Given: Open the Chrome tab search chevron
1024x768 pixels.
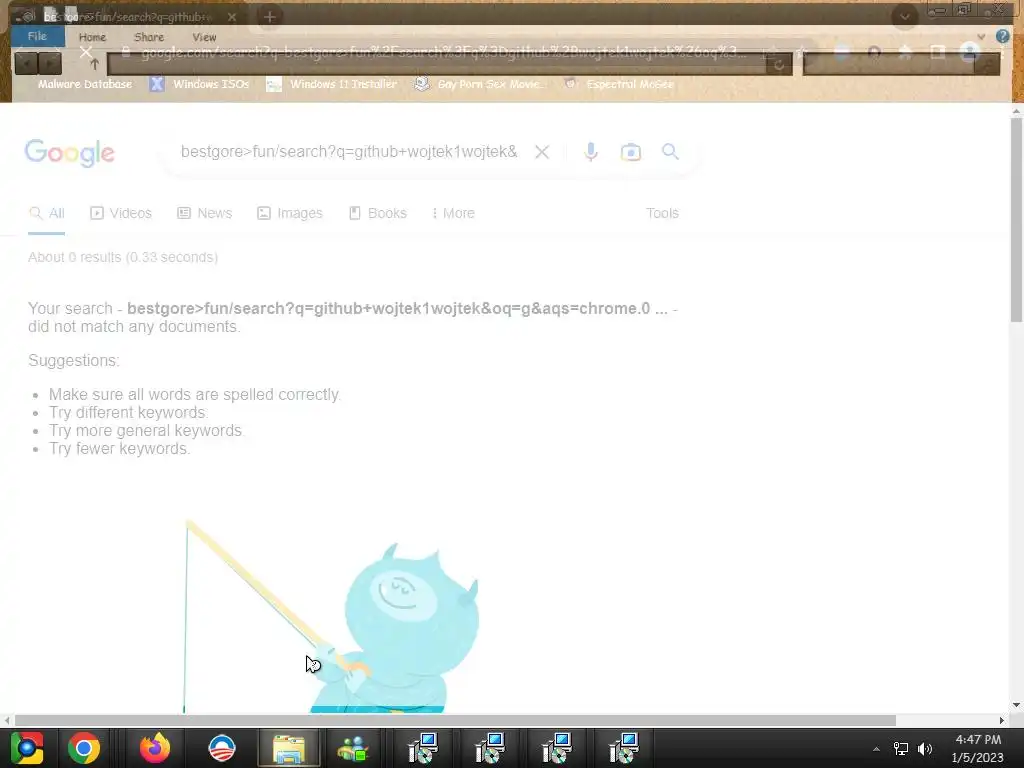Looking at the screenshot, I should (x=904, y=16).
